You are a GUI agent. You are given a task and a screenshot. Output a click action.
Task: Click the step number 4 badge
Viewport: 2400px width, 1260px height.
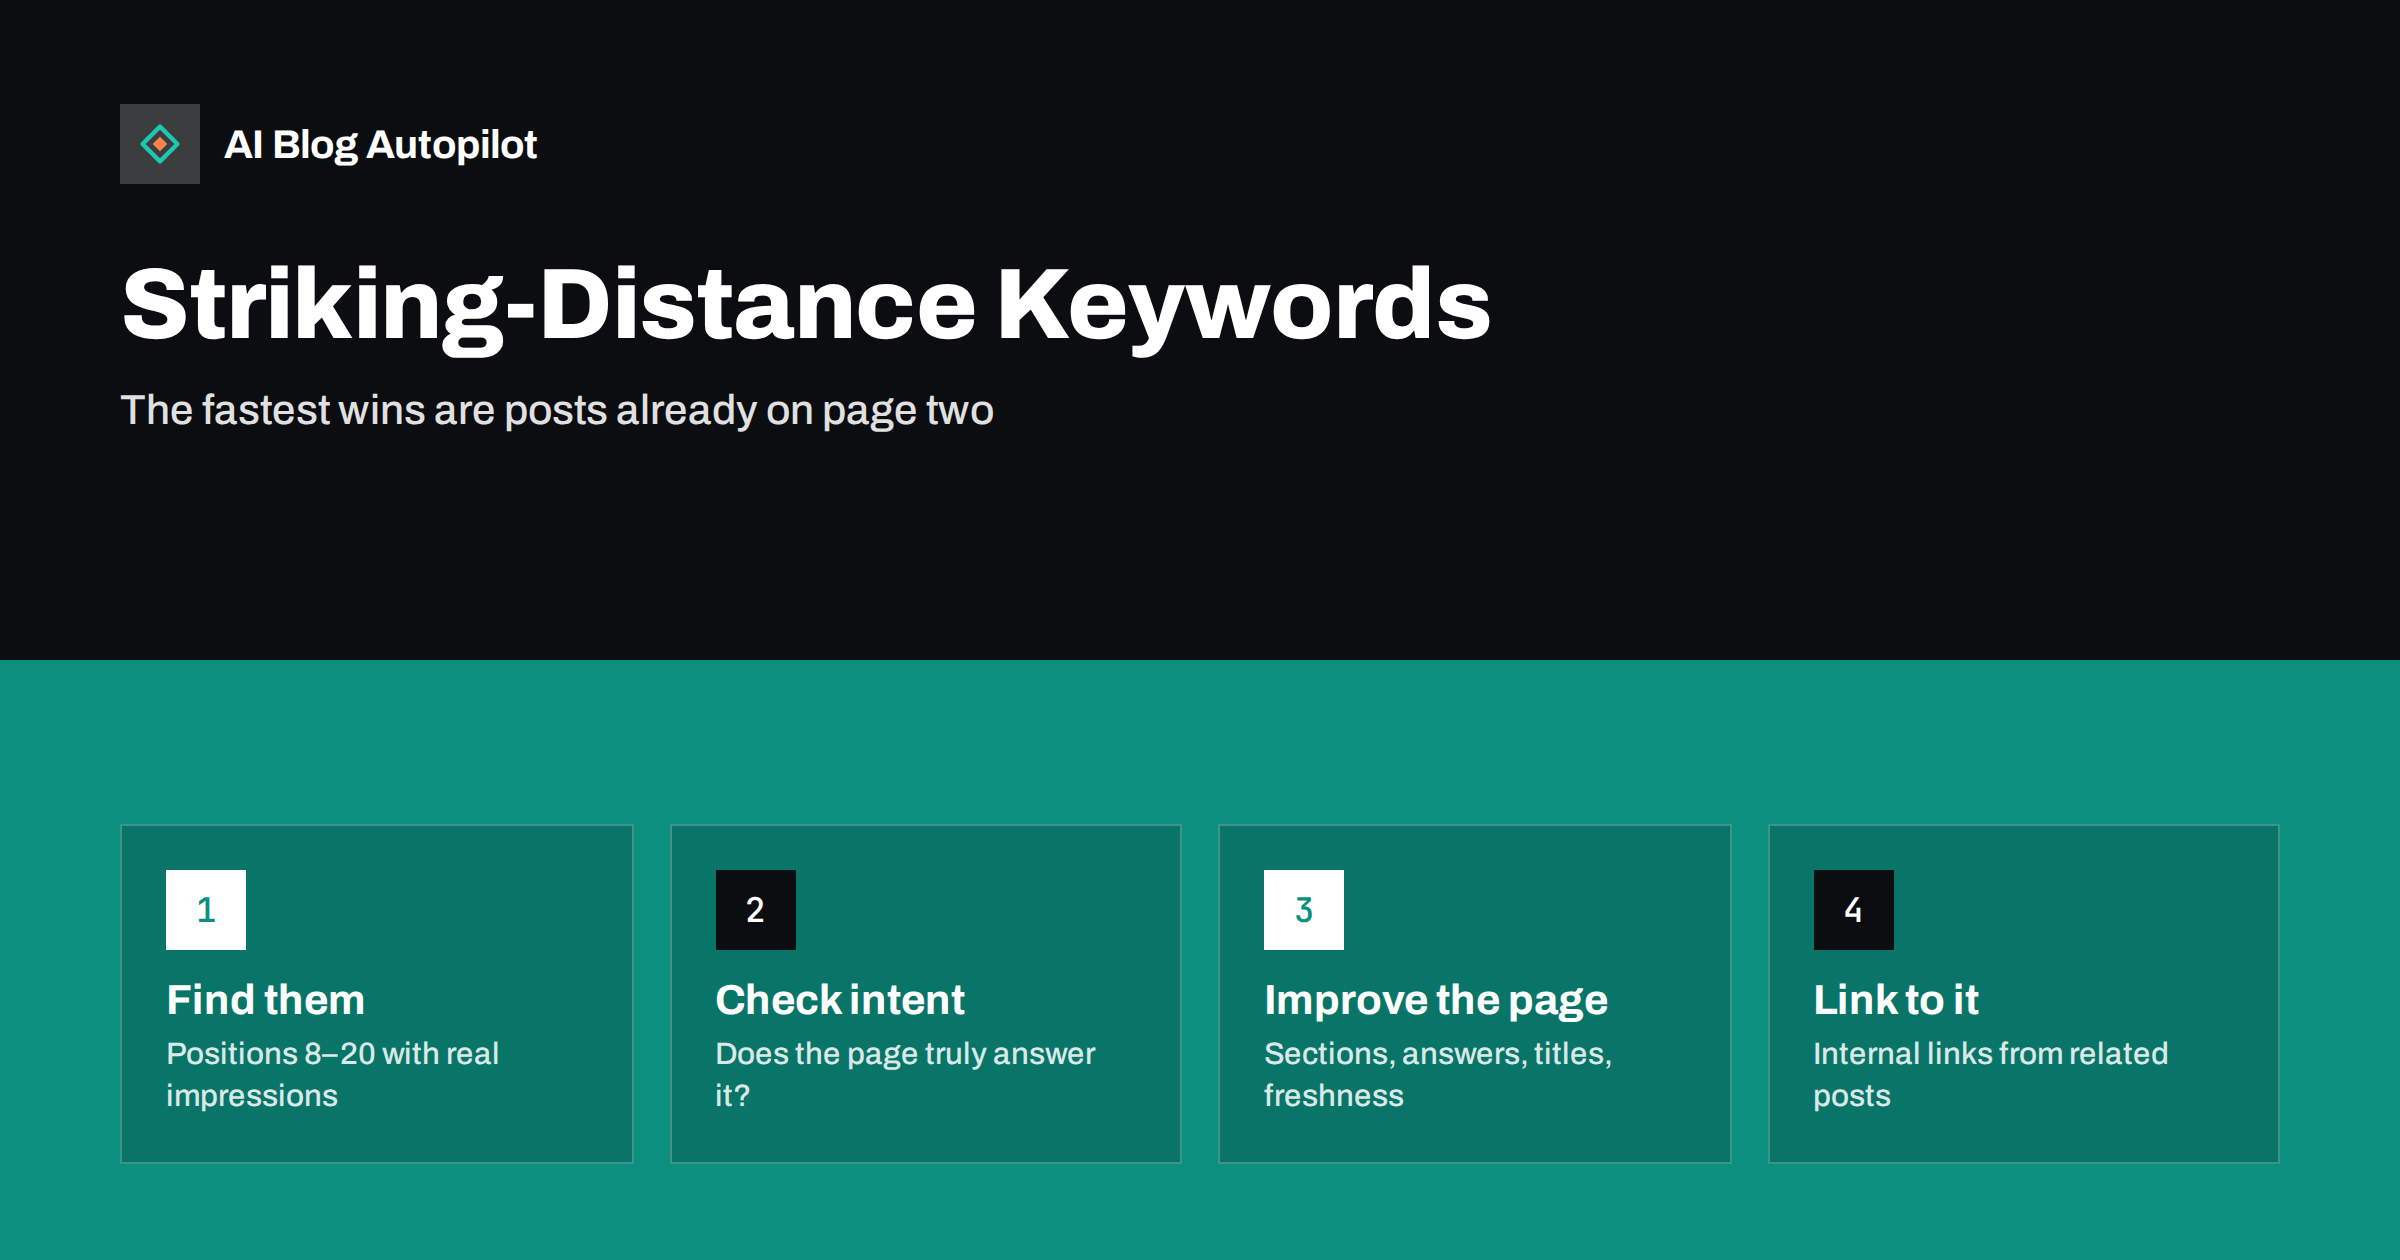pos(1854,910)
